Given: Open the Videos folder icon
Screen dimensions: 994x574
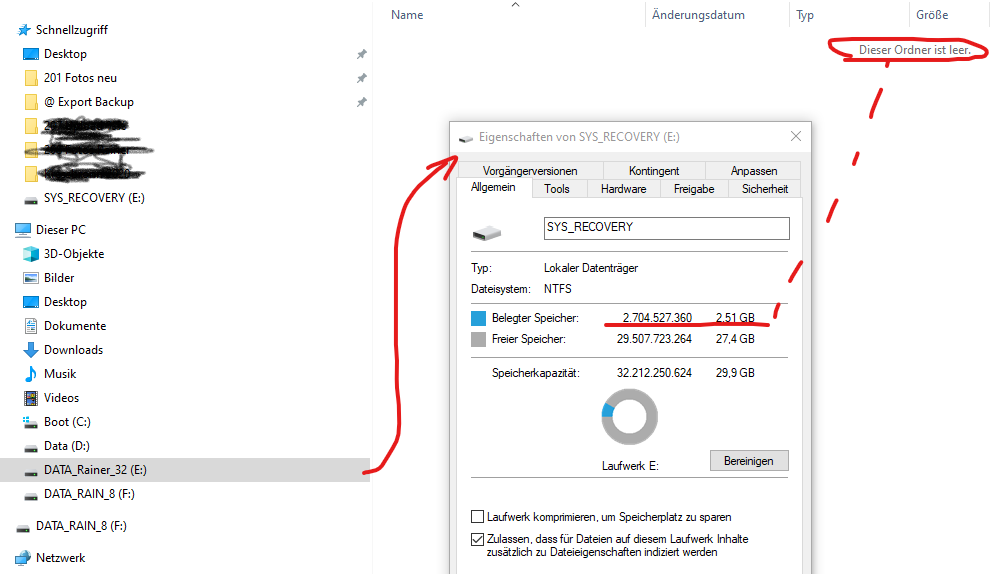Looking at the screenshot, I should [x=30, y=398].
